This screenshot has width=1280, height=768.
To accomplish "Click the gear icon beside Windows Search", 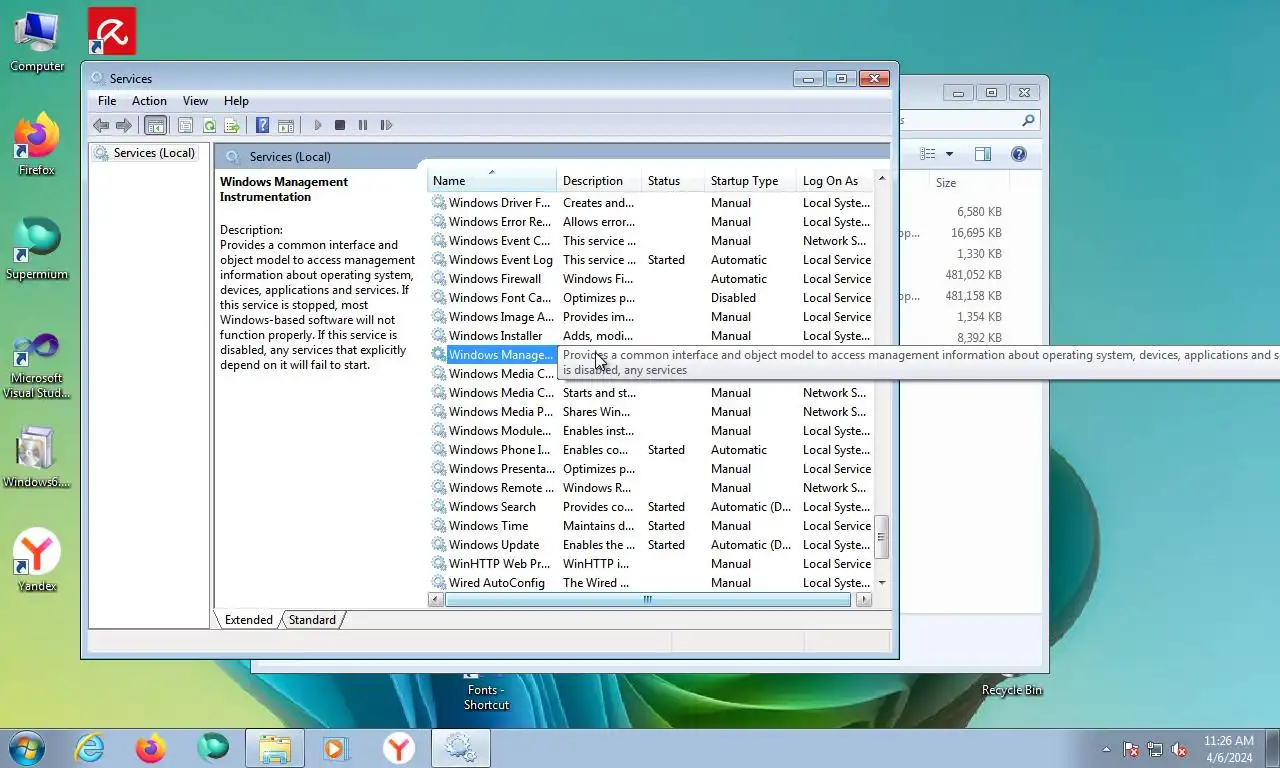I will click(438, 507).
